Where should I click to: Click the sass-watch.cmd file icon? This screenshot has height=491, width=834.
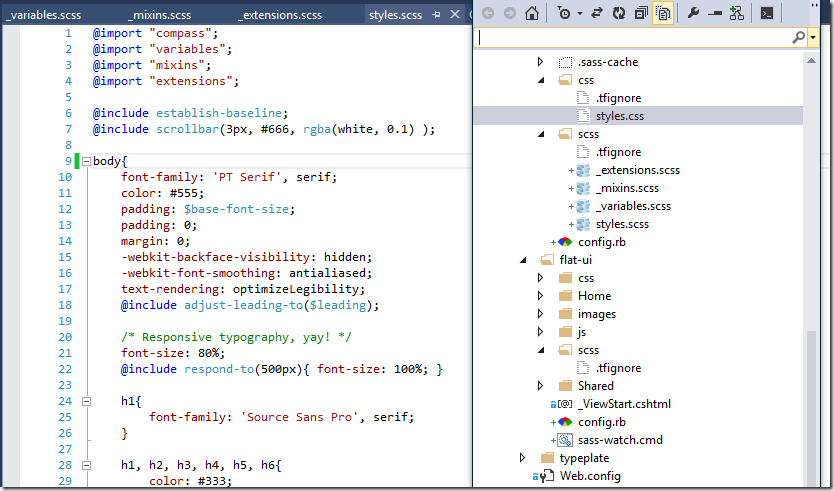pos(565,440)
